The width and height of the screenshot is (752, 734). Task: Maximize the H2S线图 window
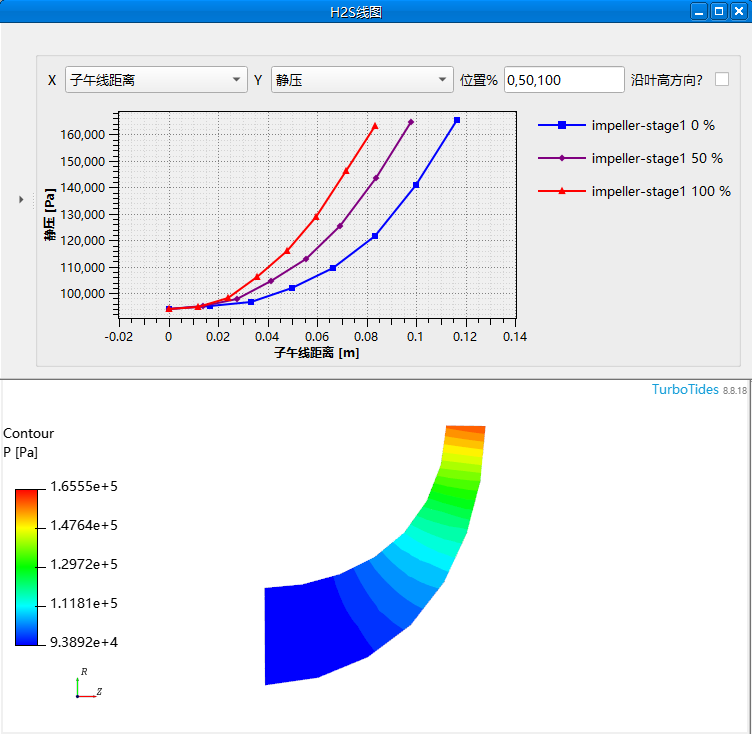719,11
